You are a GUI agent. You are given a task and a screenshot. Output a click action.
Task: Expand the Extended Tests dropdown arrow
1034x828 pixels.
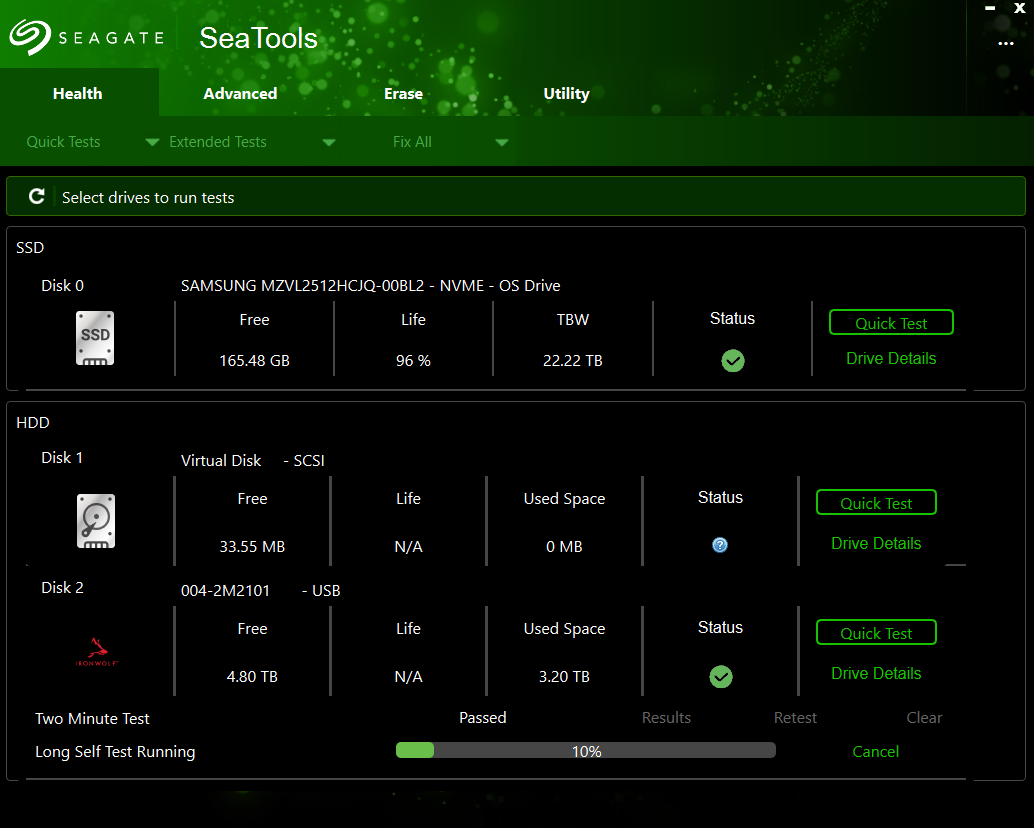click(x=328, y=142)
